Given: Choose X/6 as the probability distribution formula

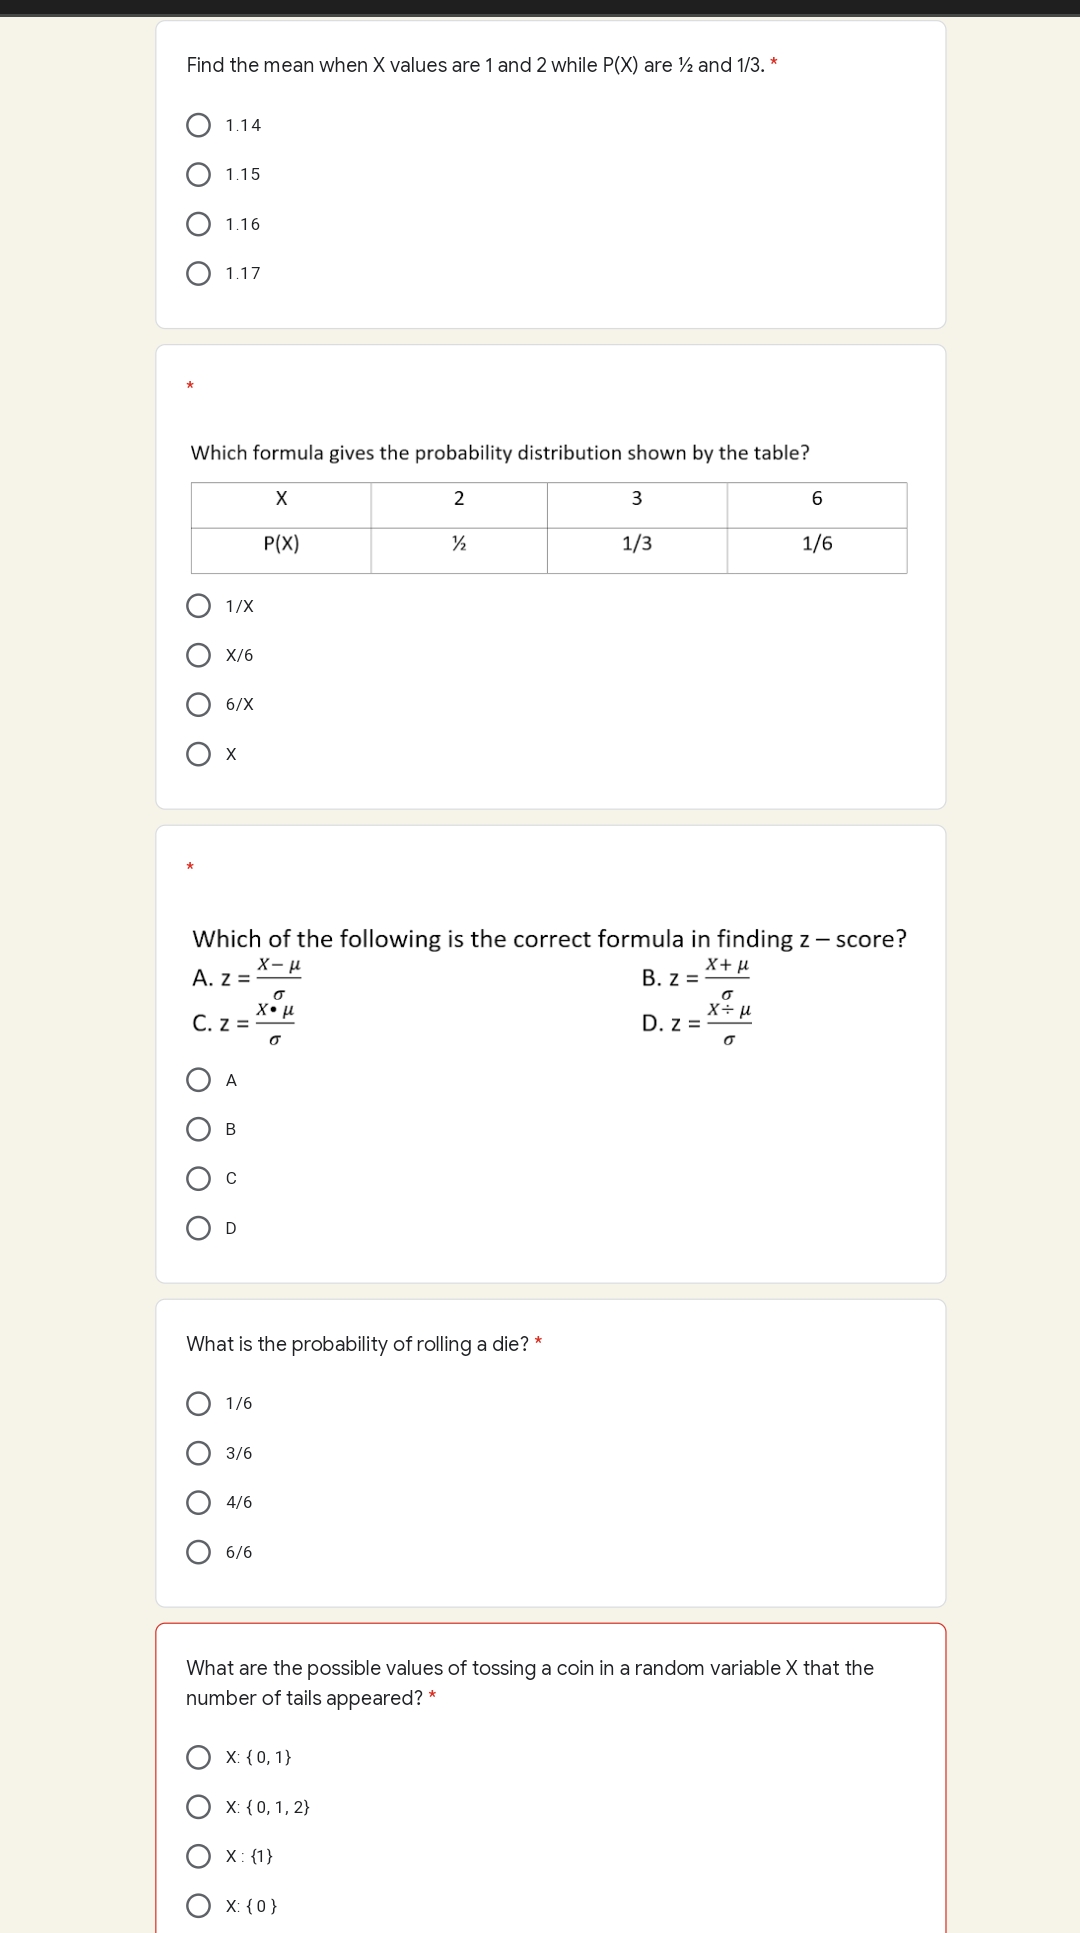Looking at the screenshot, I should (198, 654).
